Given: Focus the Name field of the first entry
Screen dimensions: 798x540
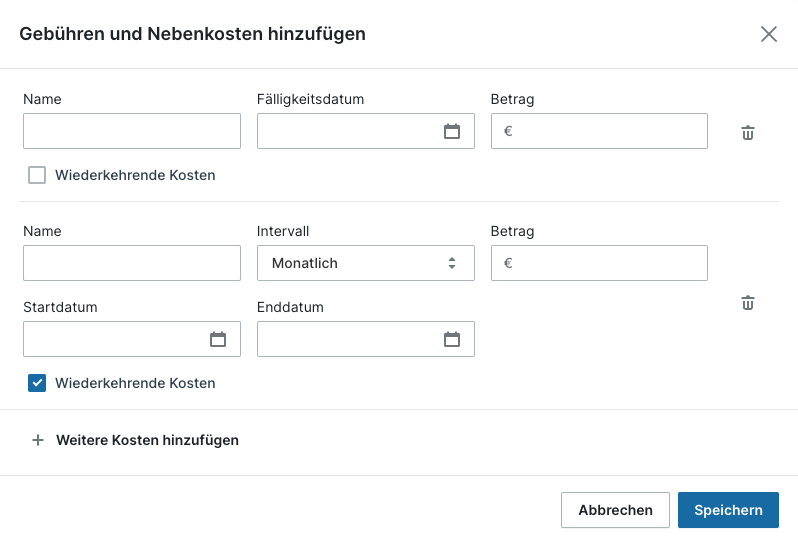Looking at the screenshot, I should (x=131, y=131).
